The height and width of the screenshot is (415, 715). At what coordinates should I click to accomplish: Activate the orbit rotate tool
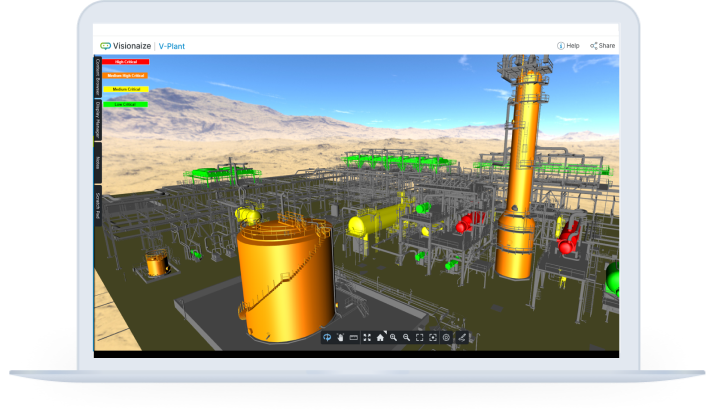click(x=327, y=338)
